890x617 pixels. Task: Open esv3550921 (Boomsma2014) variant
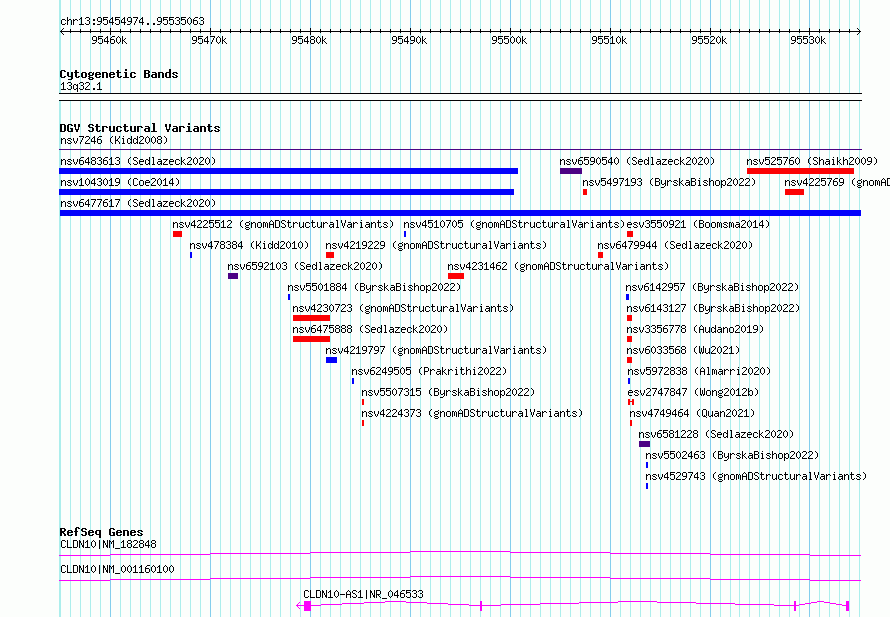tap(698, 224)
